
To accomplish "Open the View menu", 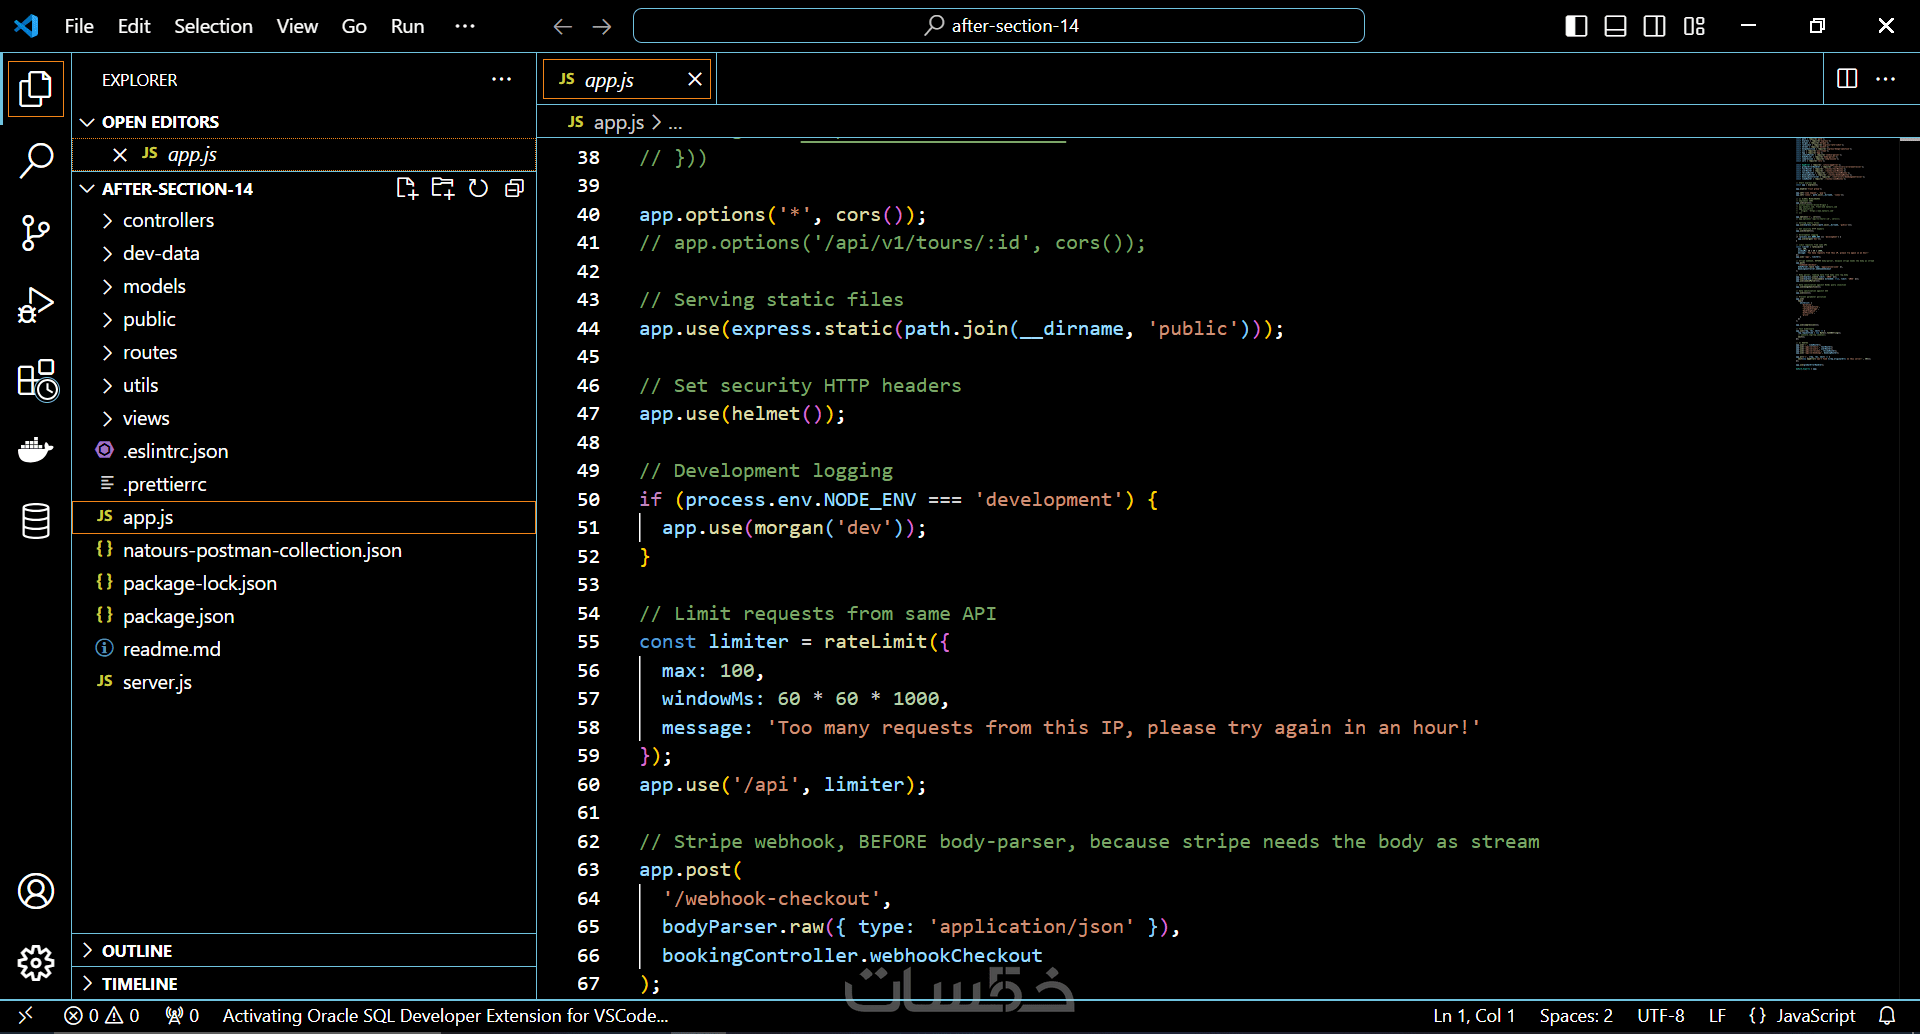I will 297,26.
